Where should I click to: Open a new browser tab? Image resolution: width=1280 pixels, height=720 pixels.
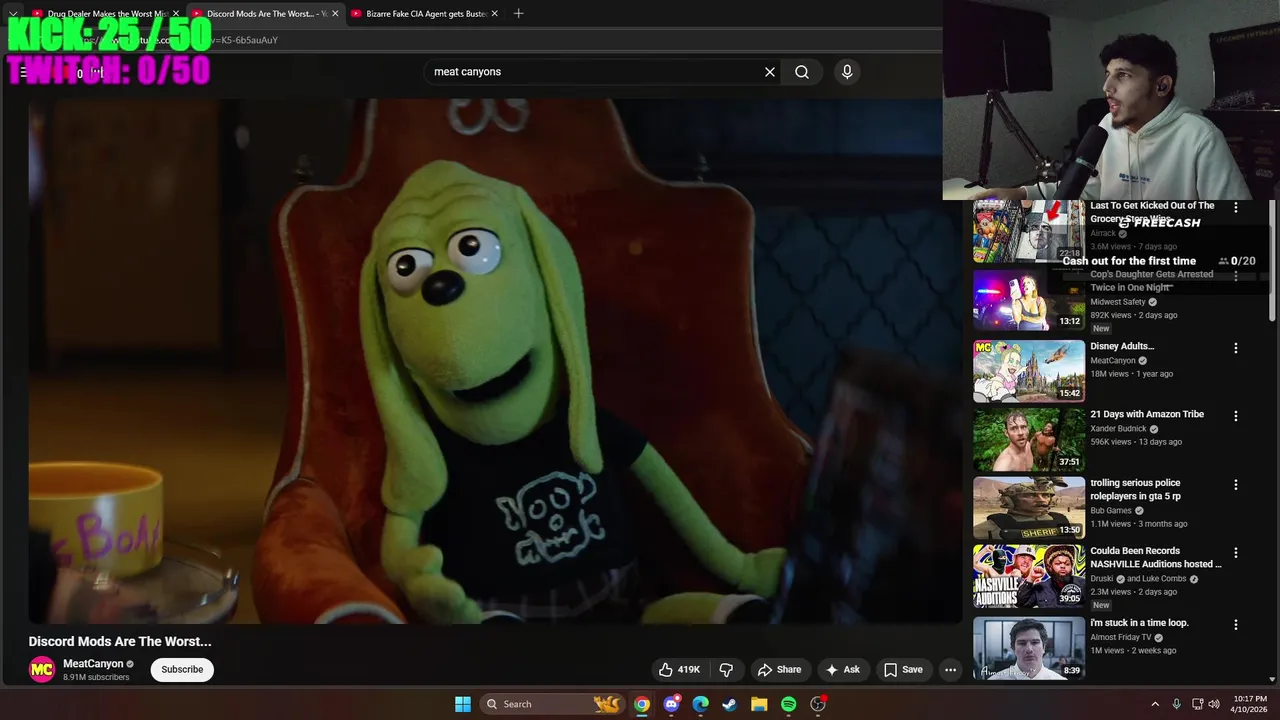coord(518,13)
